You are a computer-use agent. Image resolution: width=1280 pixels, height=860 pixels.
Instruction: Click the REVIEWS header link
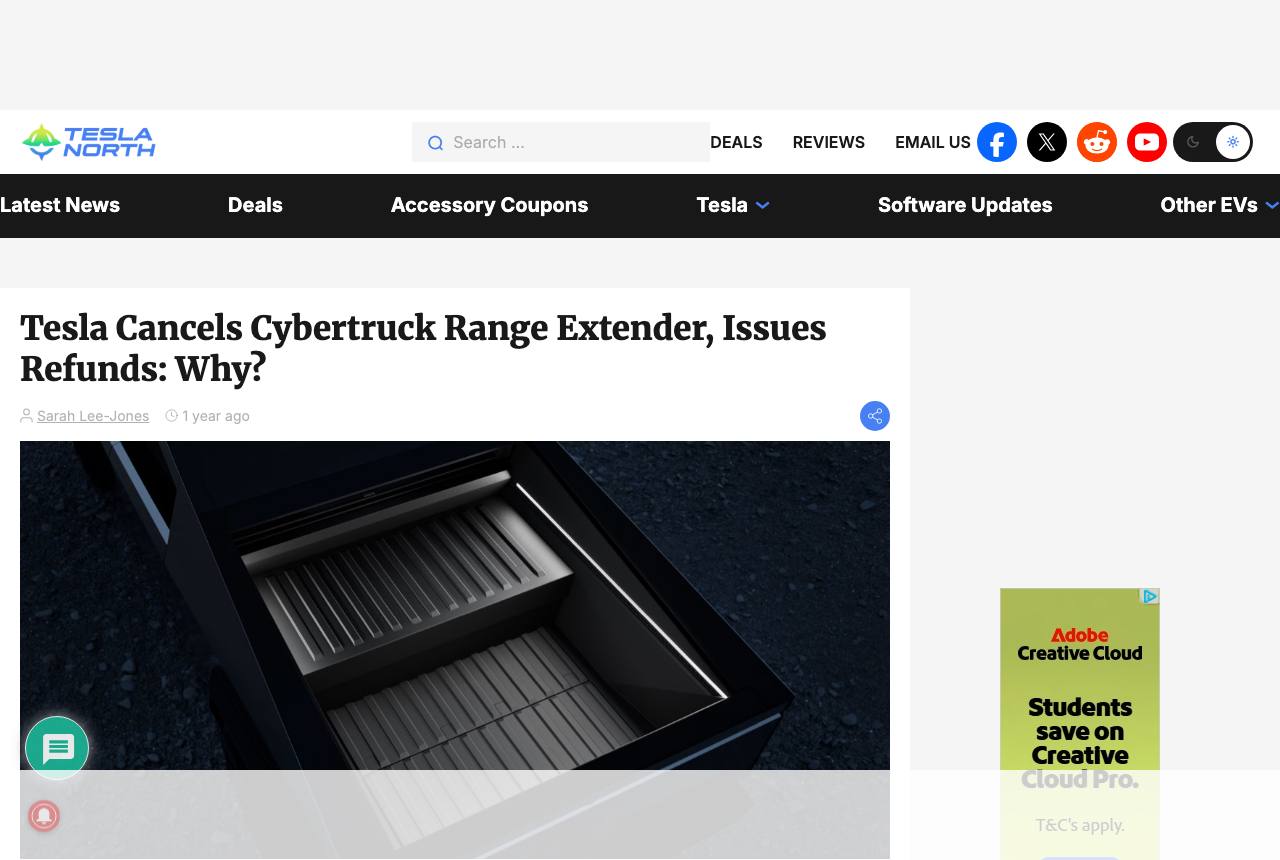click(x=829, y=142)
